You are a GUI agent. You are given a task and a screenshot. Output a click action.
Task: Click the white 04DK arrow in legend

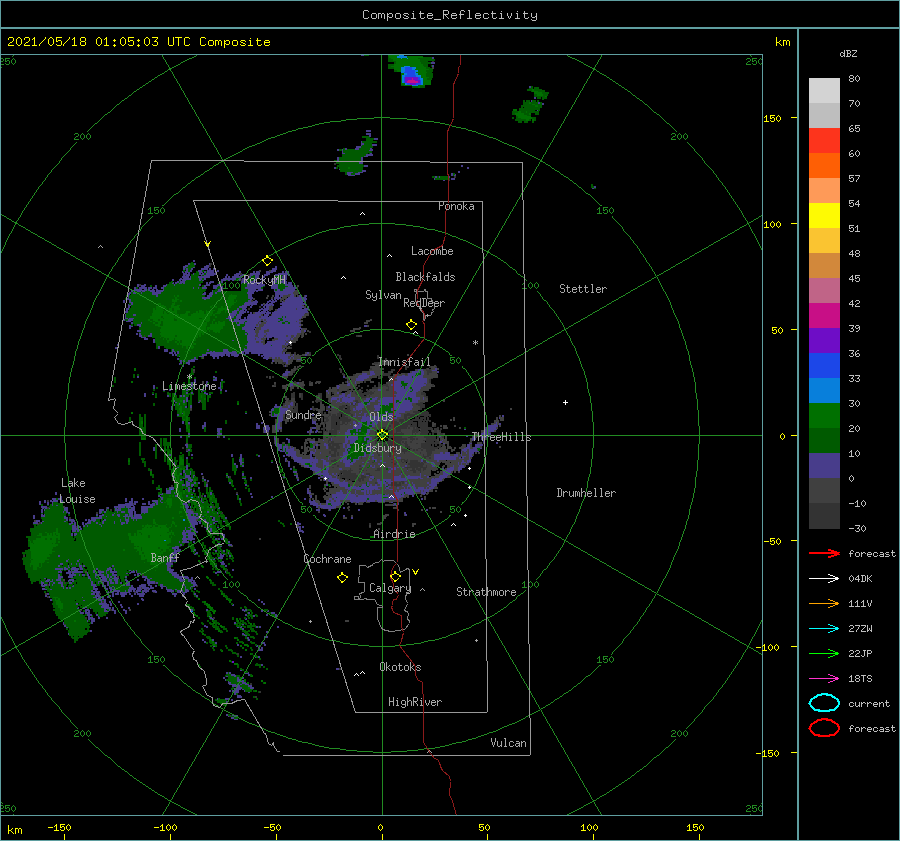pyautogui.click(x=824, y=578)
